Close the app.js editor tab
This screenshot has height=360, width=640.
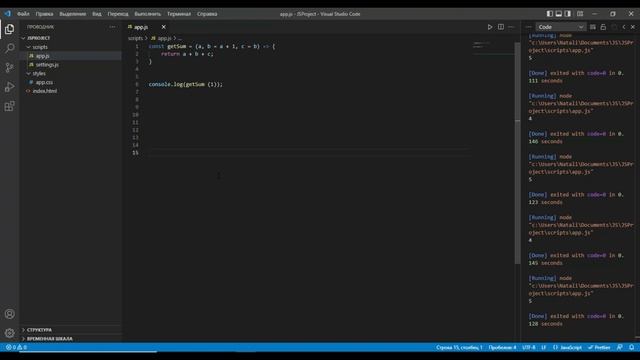pos(163,27)
